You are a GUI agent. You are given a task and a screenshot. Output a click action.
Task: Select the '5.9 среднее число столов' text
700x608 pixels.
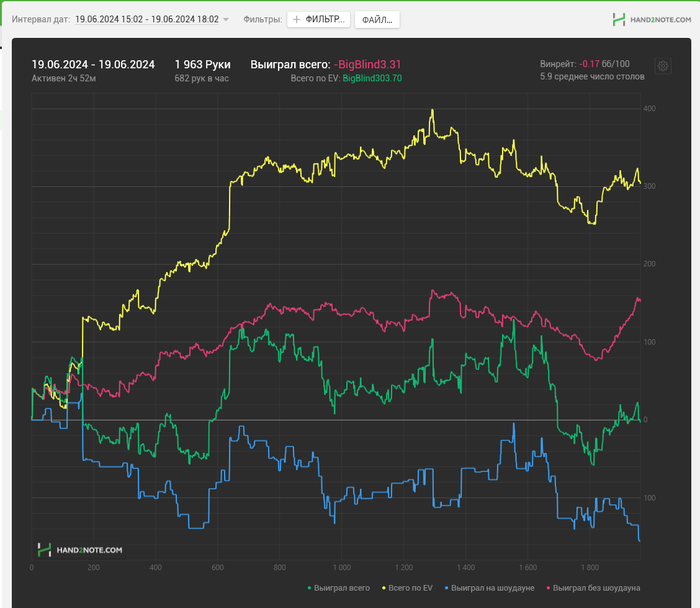tap(592, 76)
